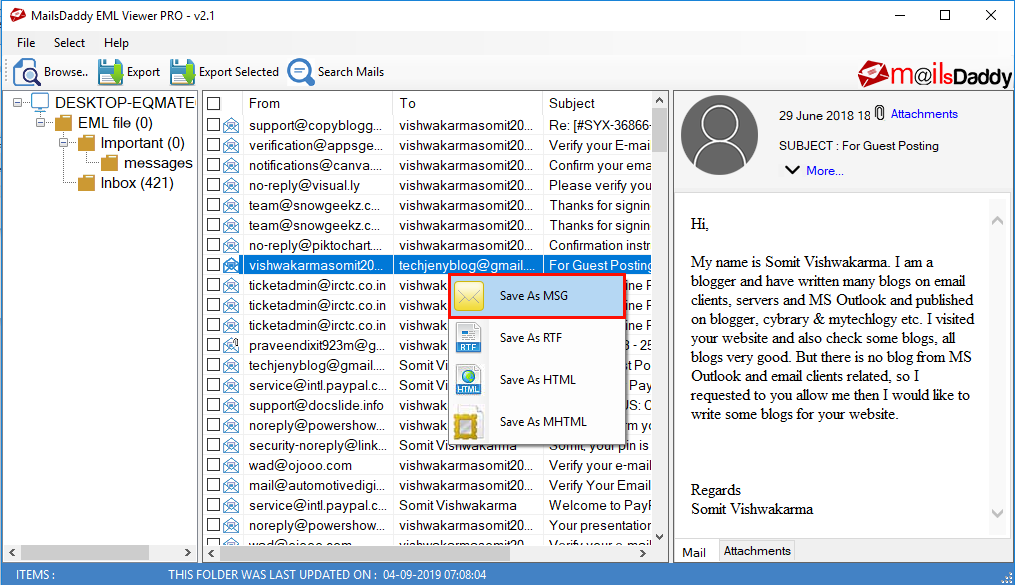Click the EML file folder icon

(63, 123)
